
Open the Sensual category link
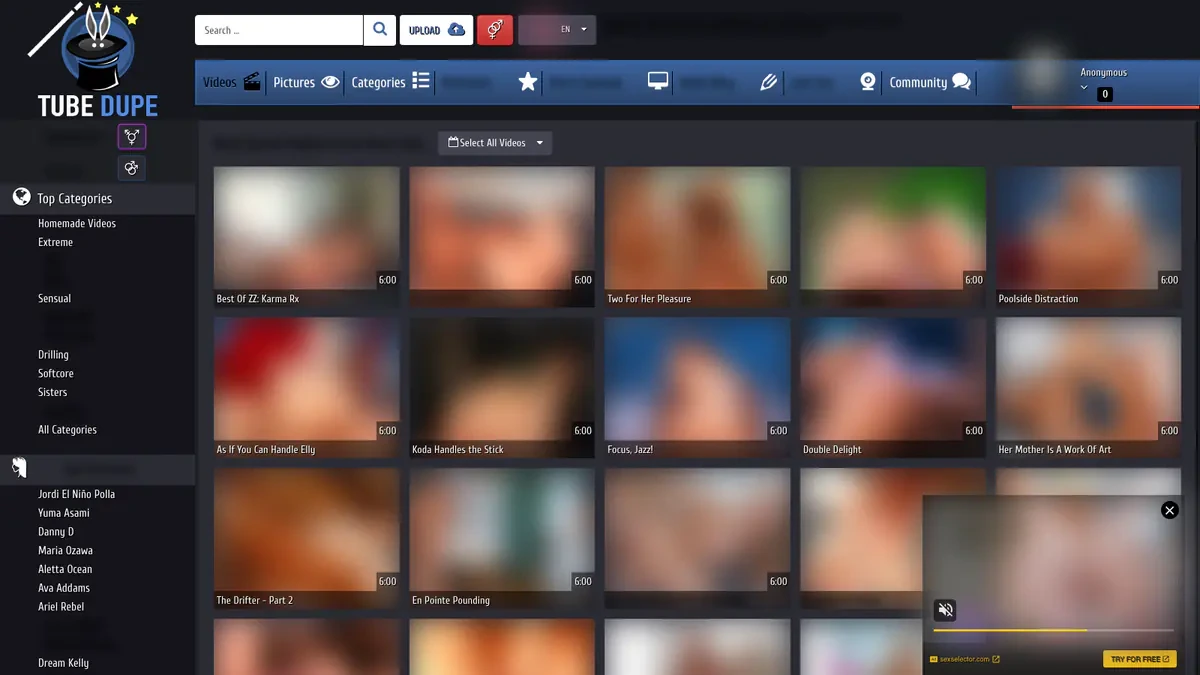(54, 298)
